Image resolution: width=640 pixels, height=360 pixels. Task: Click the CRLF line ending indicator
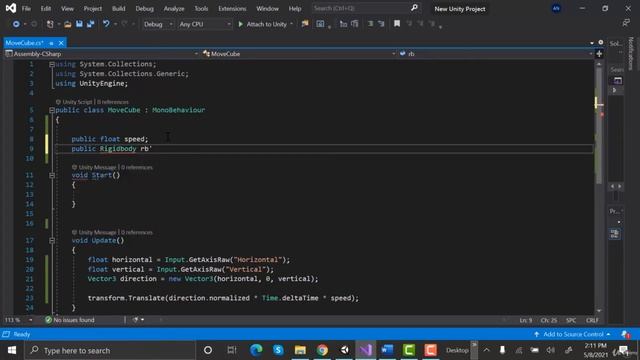pyautogui.click(x=592, y=320)
